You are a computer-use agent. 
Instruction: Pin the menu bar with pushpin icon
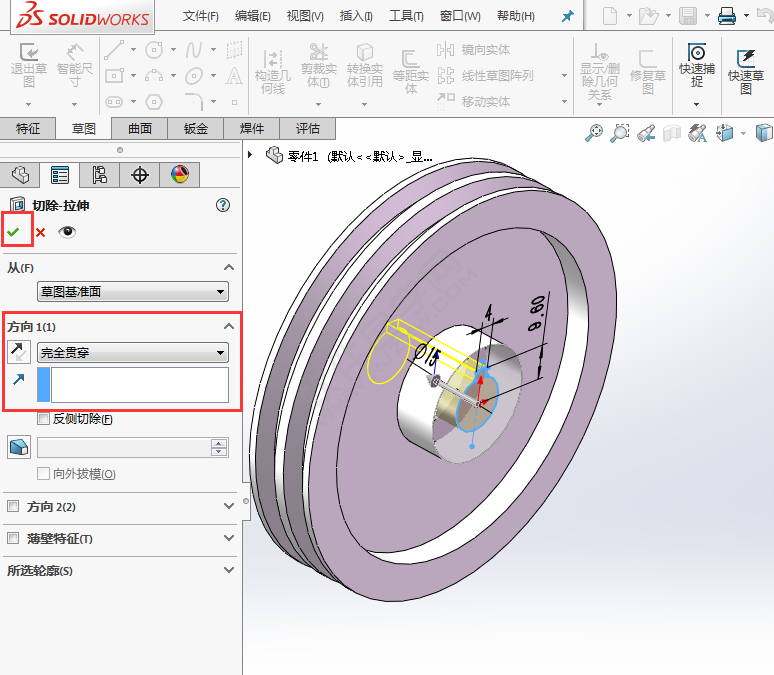[568, 16]
